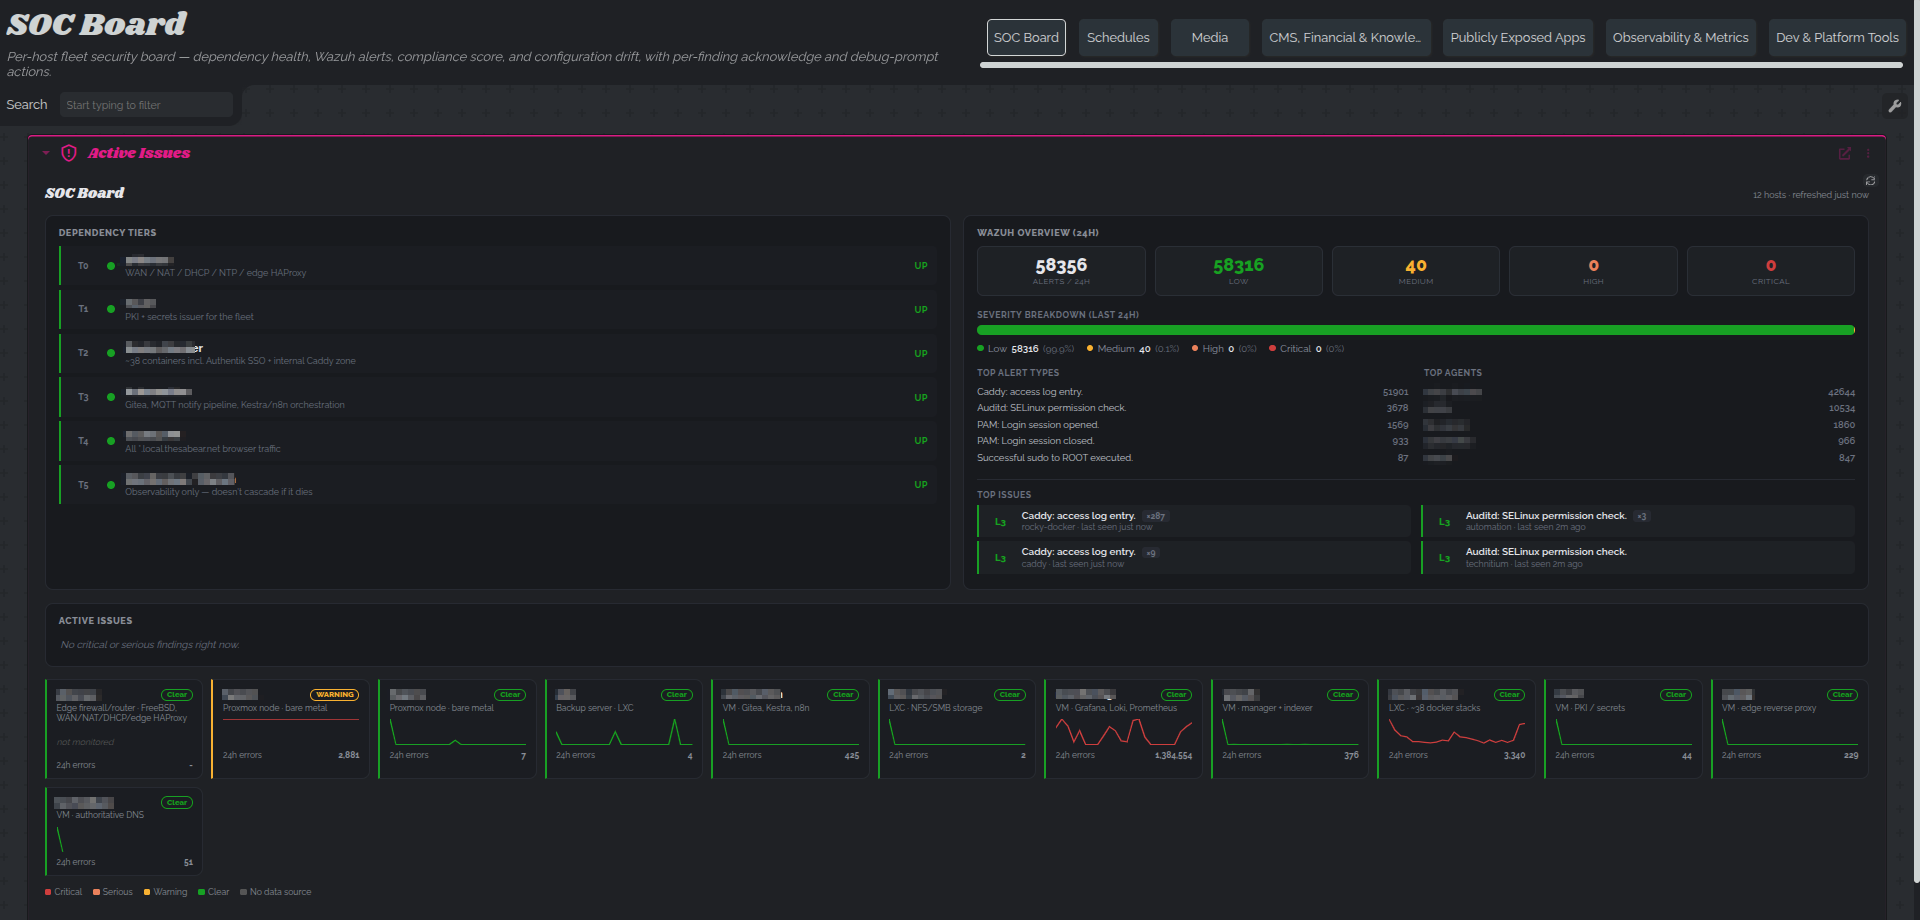This screenshot has height=920, width=1920.
Task: Open Caddy access log entry rocky-docker issue
Action: click(1194, 521)
